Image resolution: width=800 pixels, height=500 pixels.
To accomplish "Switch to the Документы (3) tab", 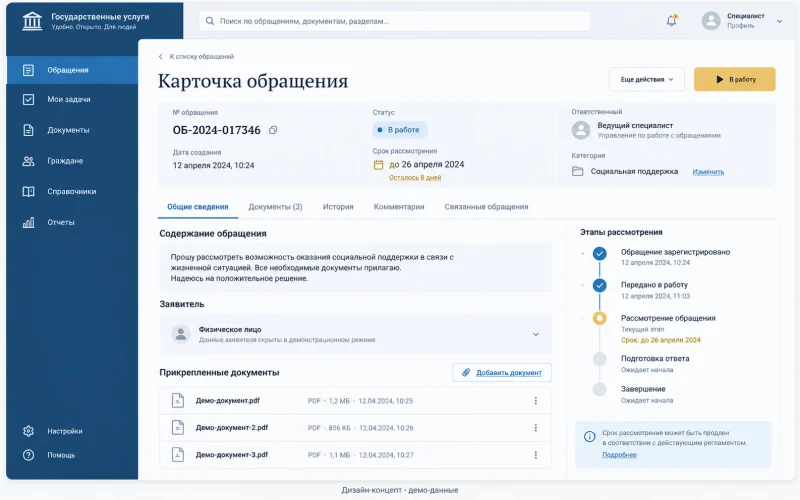I will pos(276,207).
